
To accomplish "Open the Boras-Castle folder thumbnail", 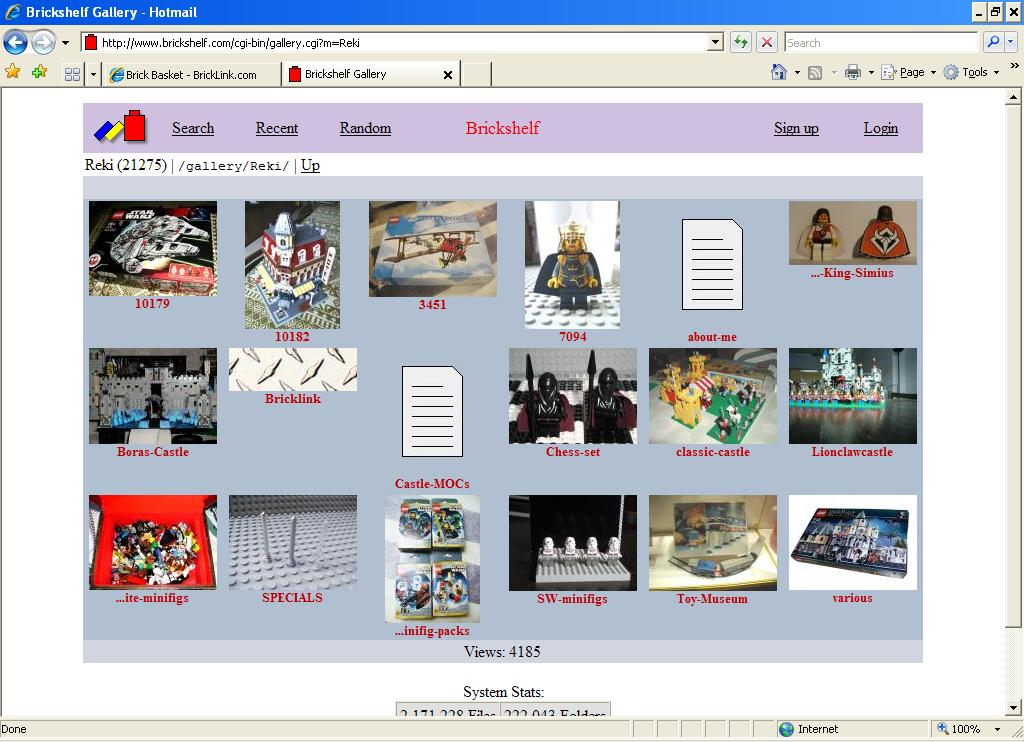I will click(x=153, y=396).
